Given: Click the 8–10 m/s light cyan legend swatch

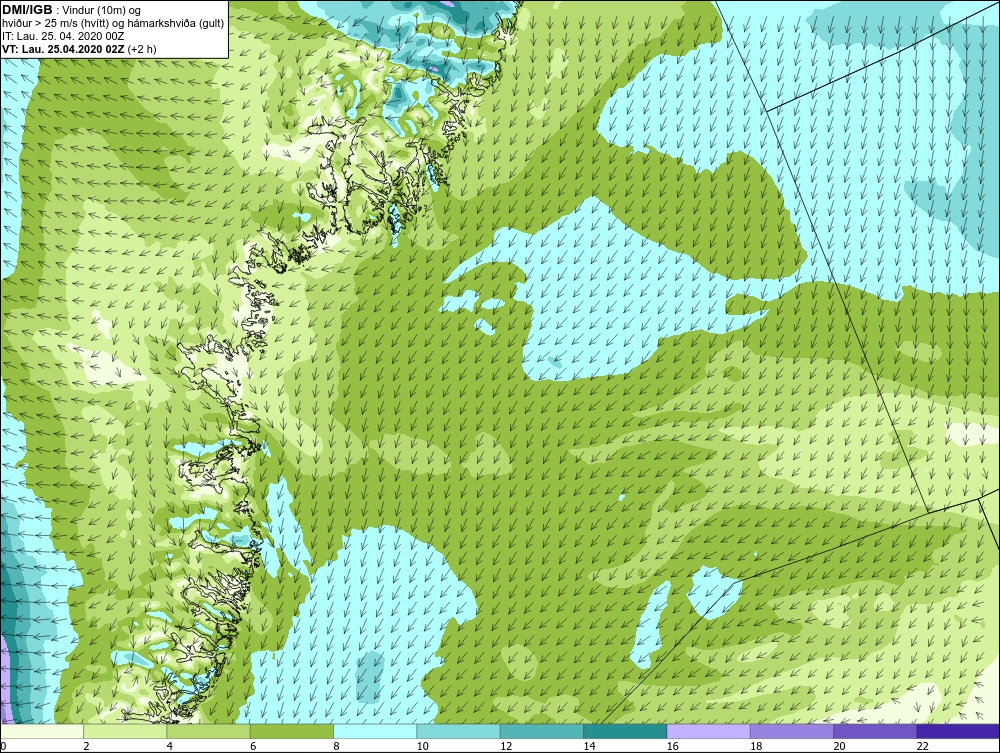Looking at the screenshot, I should point(375,731).
